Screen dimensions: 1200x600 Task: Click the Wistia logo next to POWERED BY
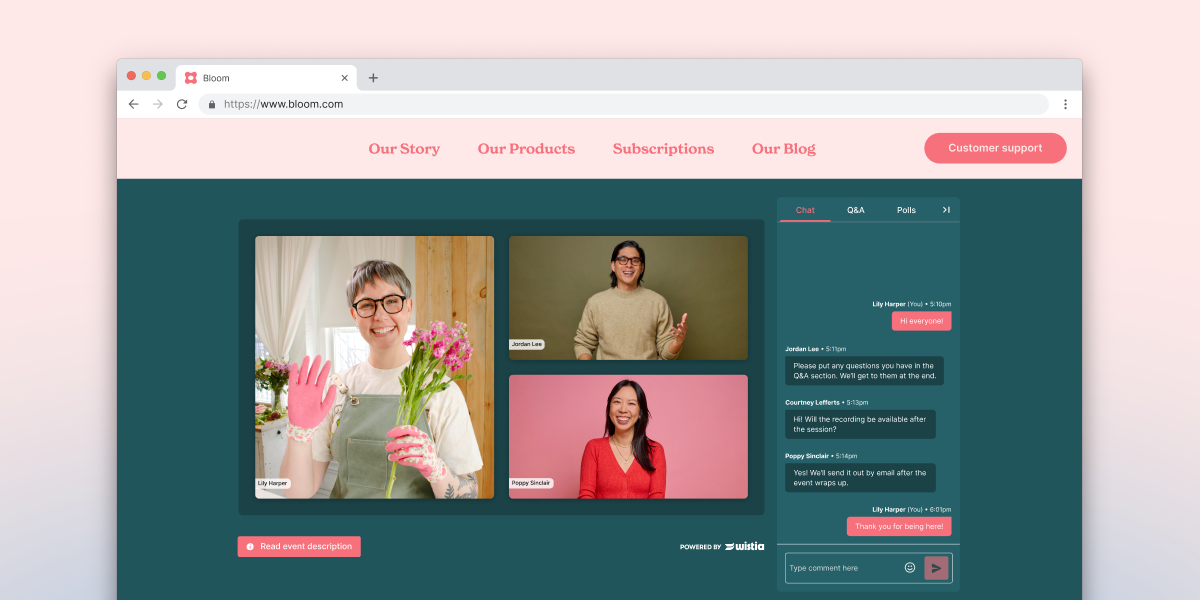point(746,546)
